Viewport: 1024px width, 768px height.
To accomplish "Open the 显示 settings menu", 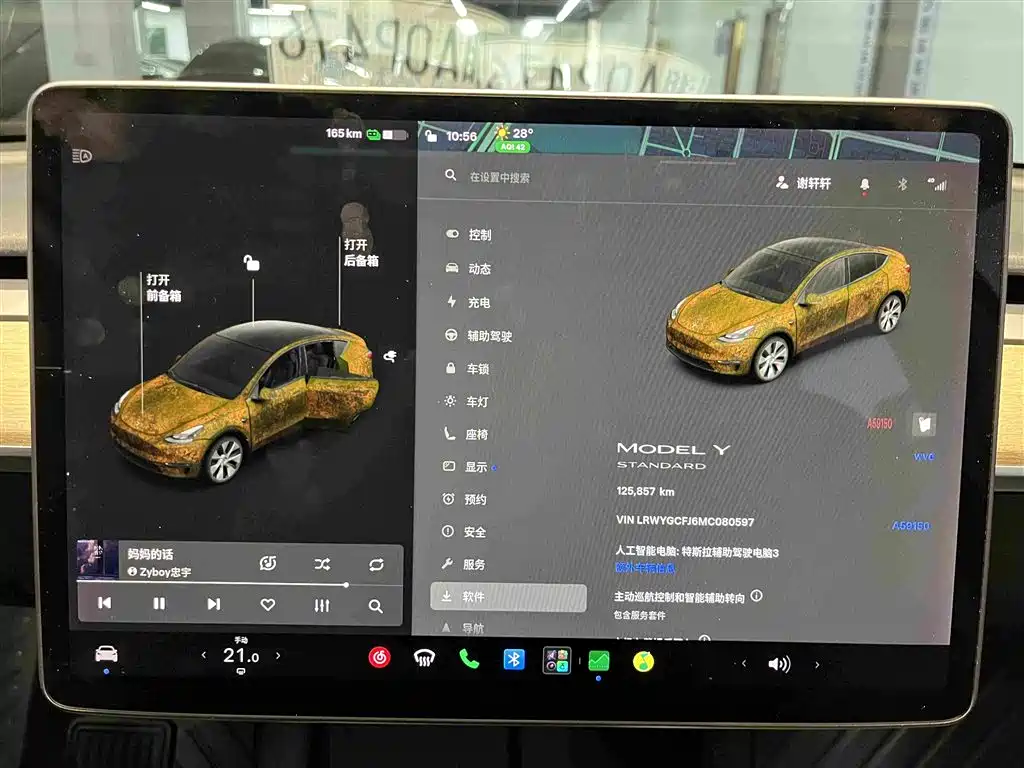I will tap(465, 467).
